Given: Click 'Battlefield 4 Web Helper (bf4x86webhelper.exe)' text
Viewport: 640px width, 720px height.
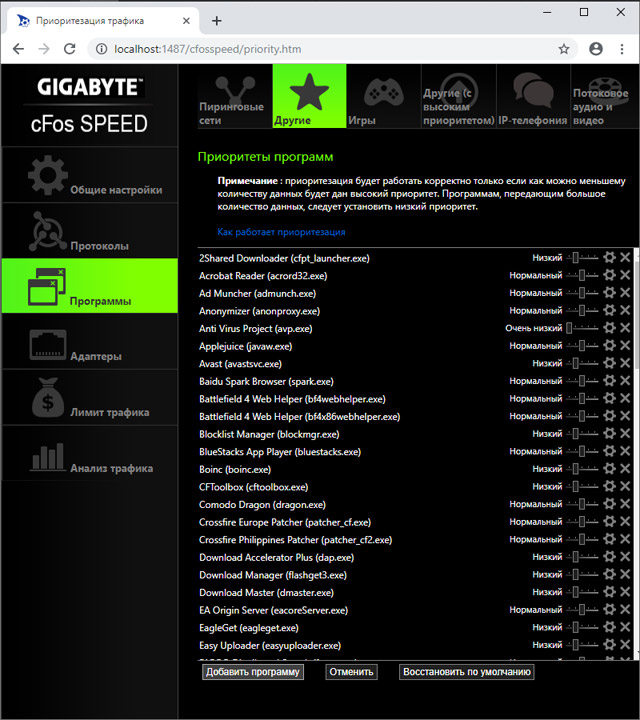Looking at the screenshot, I should (299, 416).
